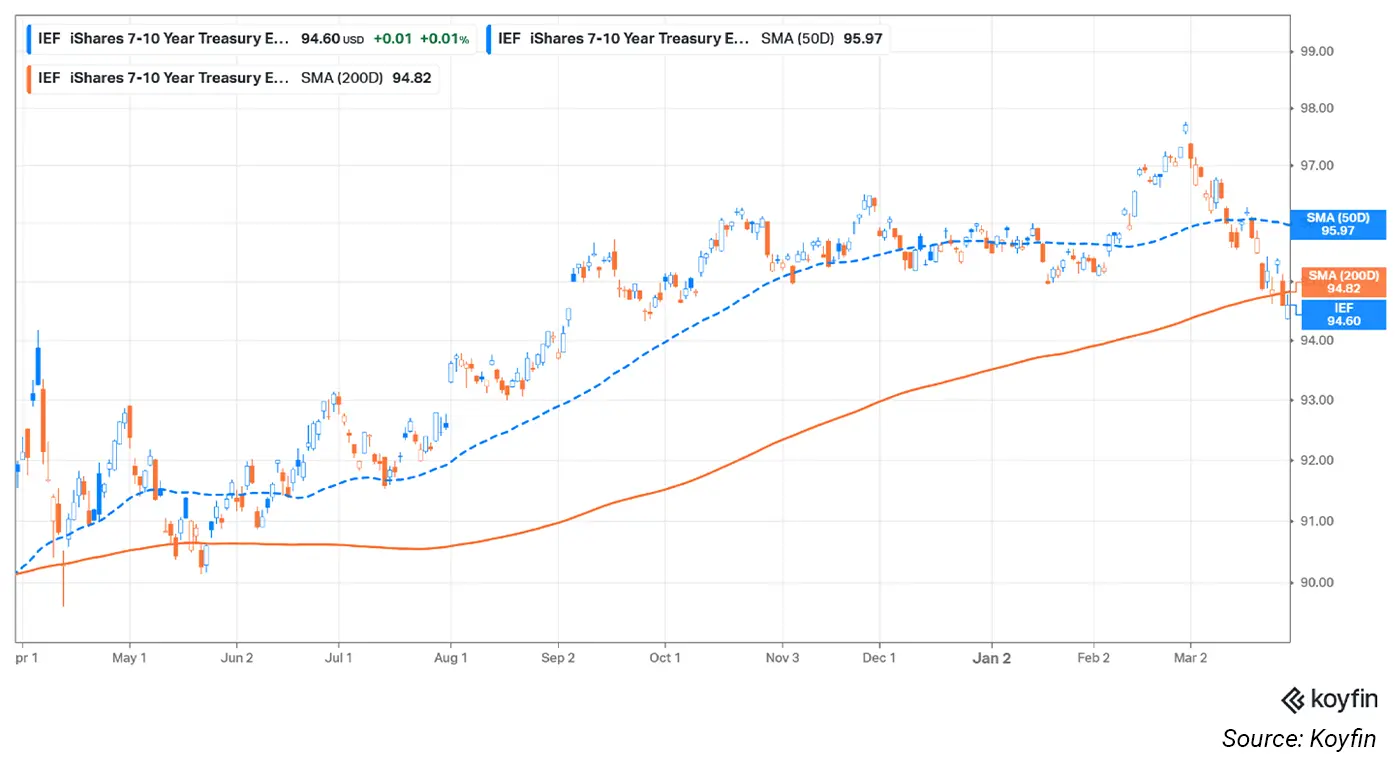This screenshot has width=1400, height=774.
Task: Click the orange SMA (200D) 94.82 axis tag
Action: pyautogui.click(x=1343, y=282)
